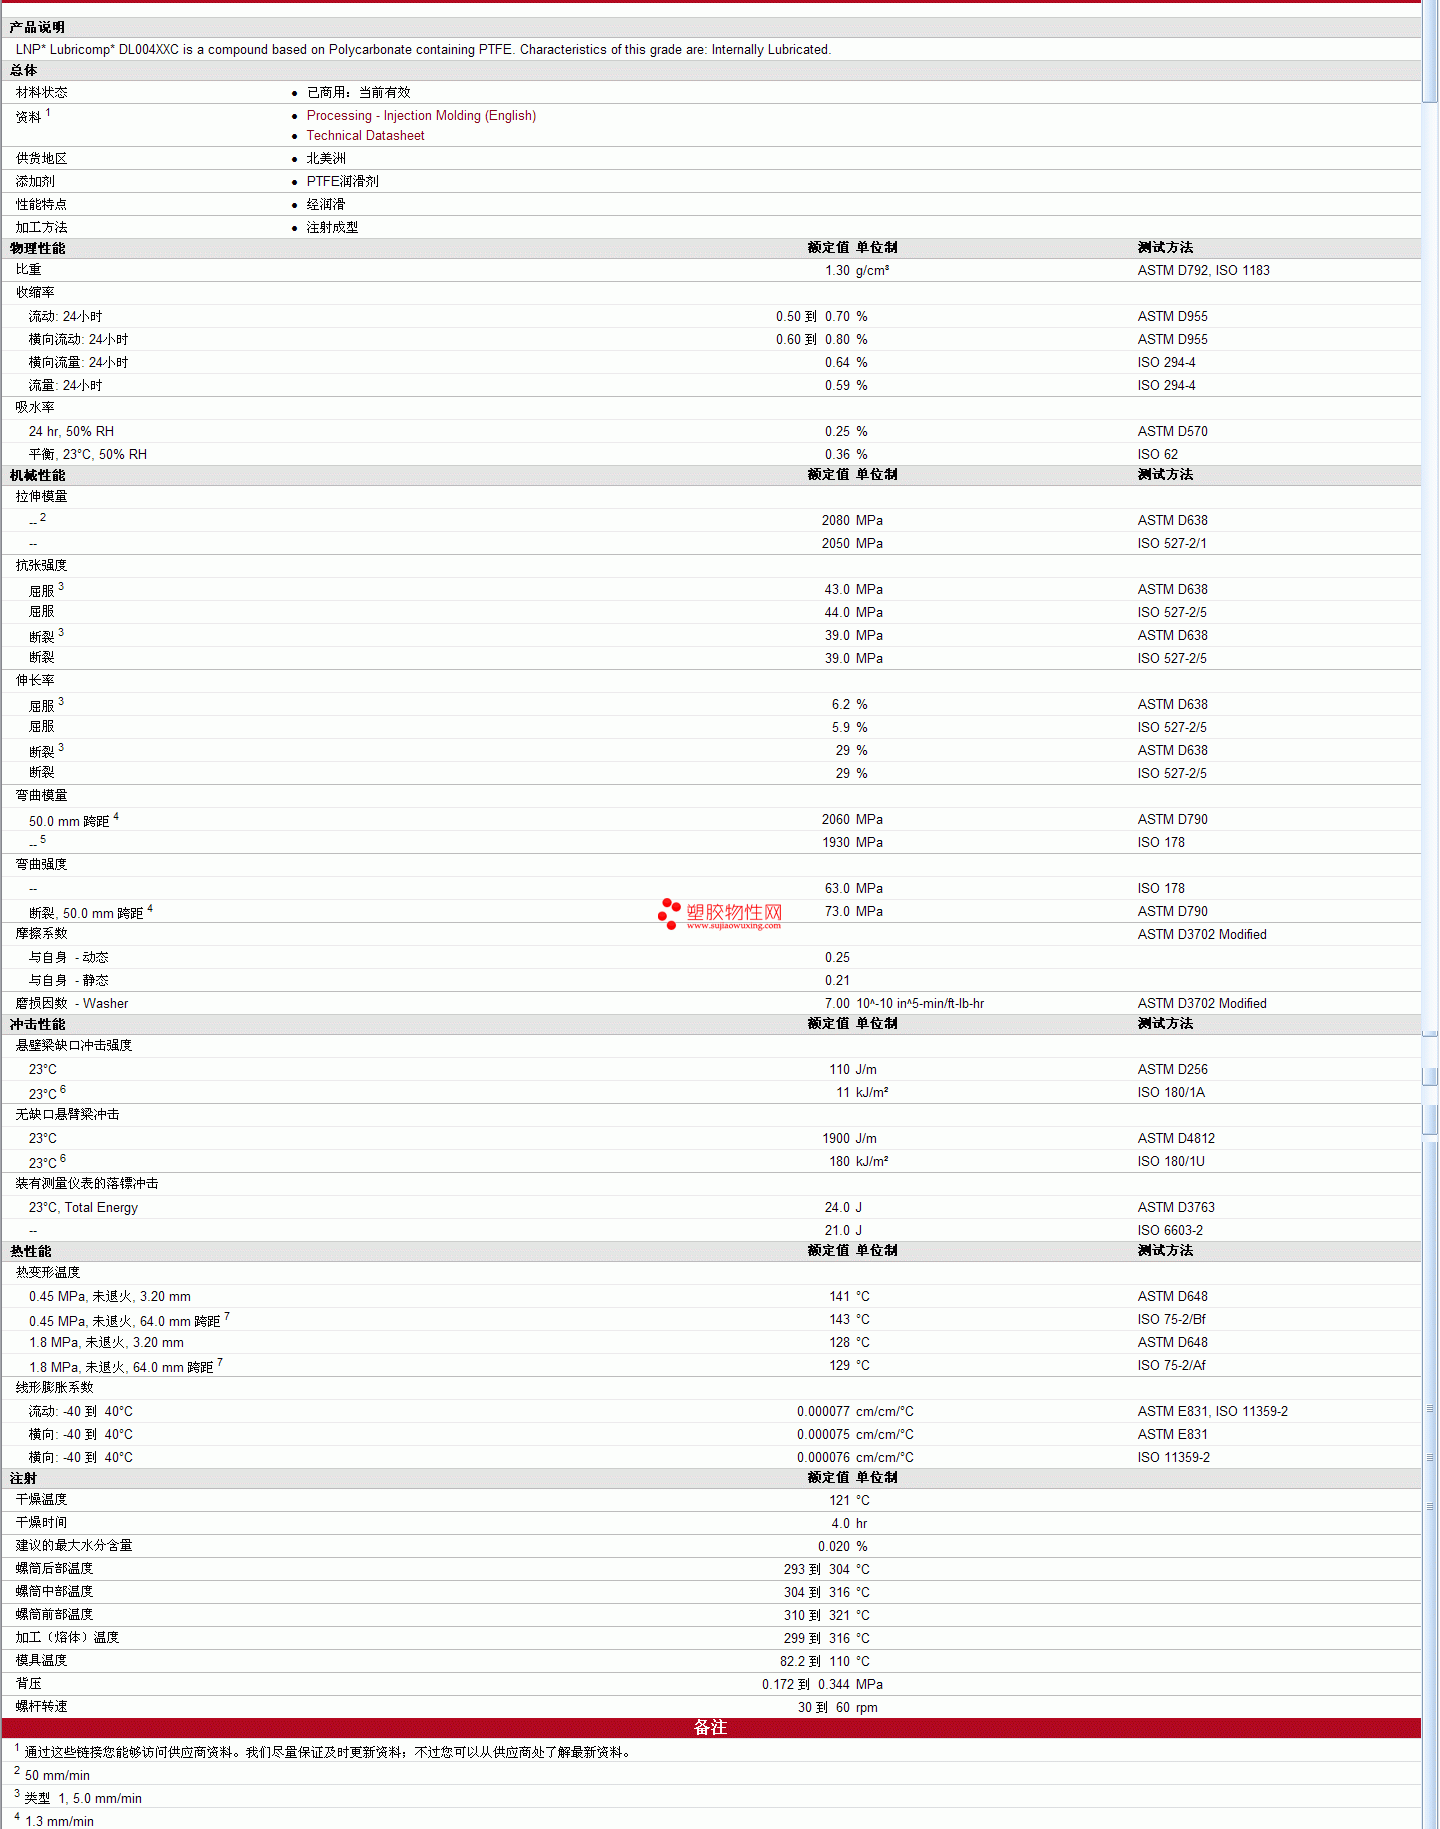Select the 螺筒中部温度 row label
The width and height of the screenshot is (1440, 1829).
(x=55, y=1591)
